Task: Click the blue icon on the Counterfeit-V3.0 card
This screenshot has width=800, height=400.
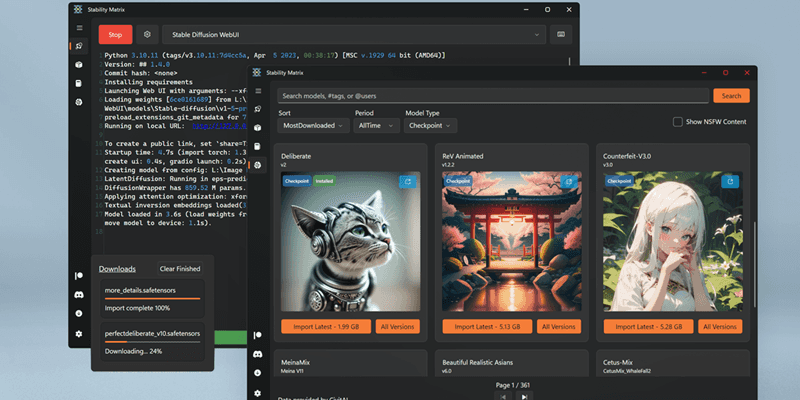Action: click(x=730, y=181)
